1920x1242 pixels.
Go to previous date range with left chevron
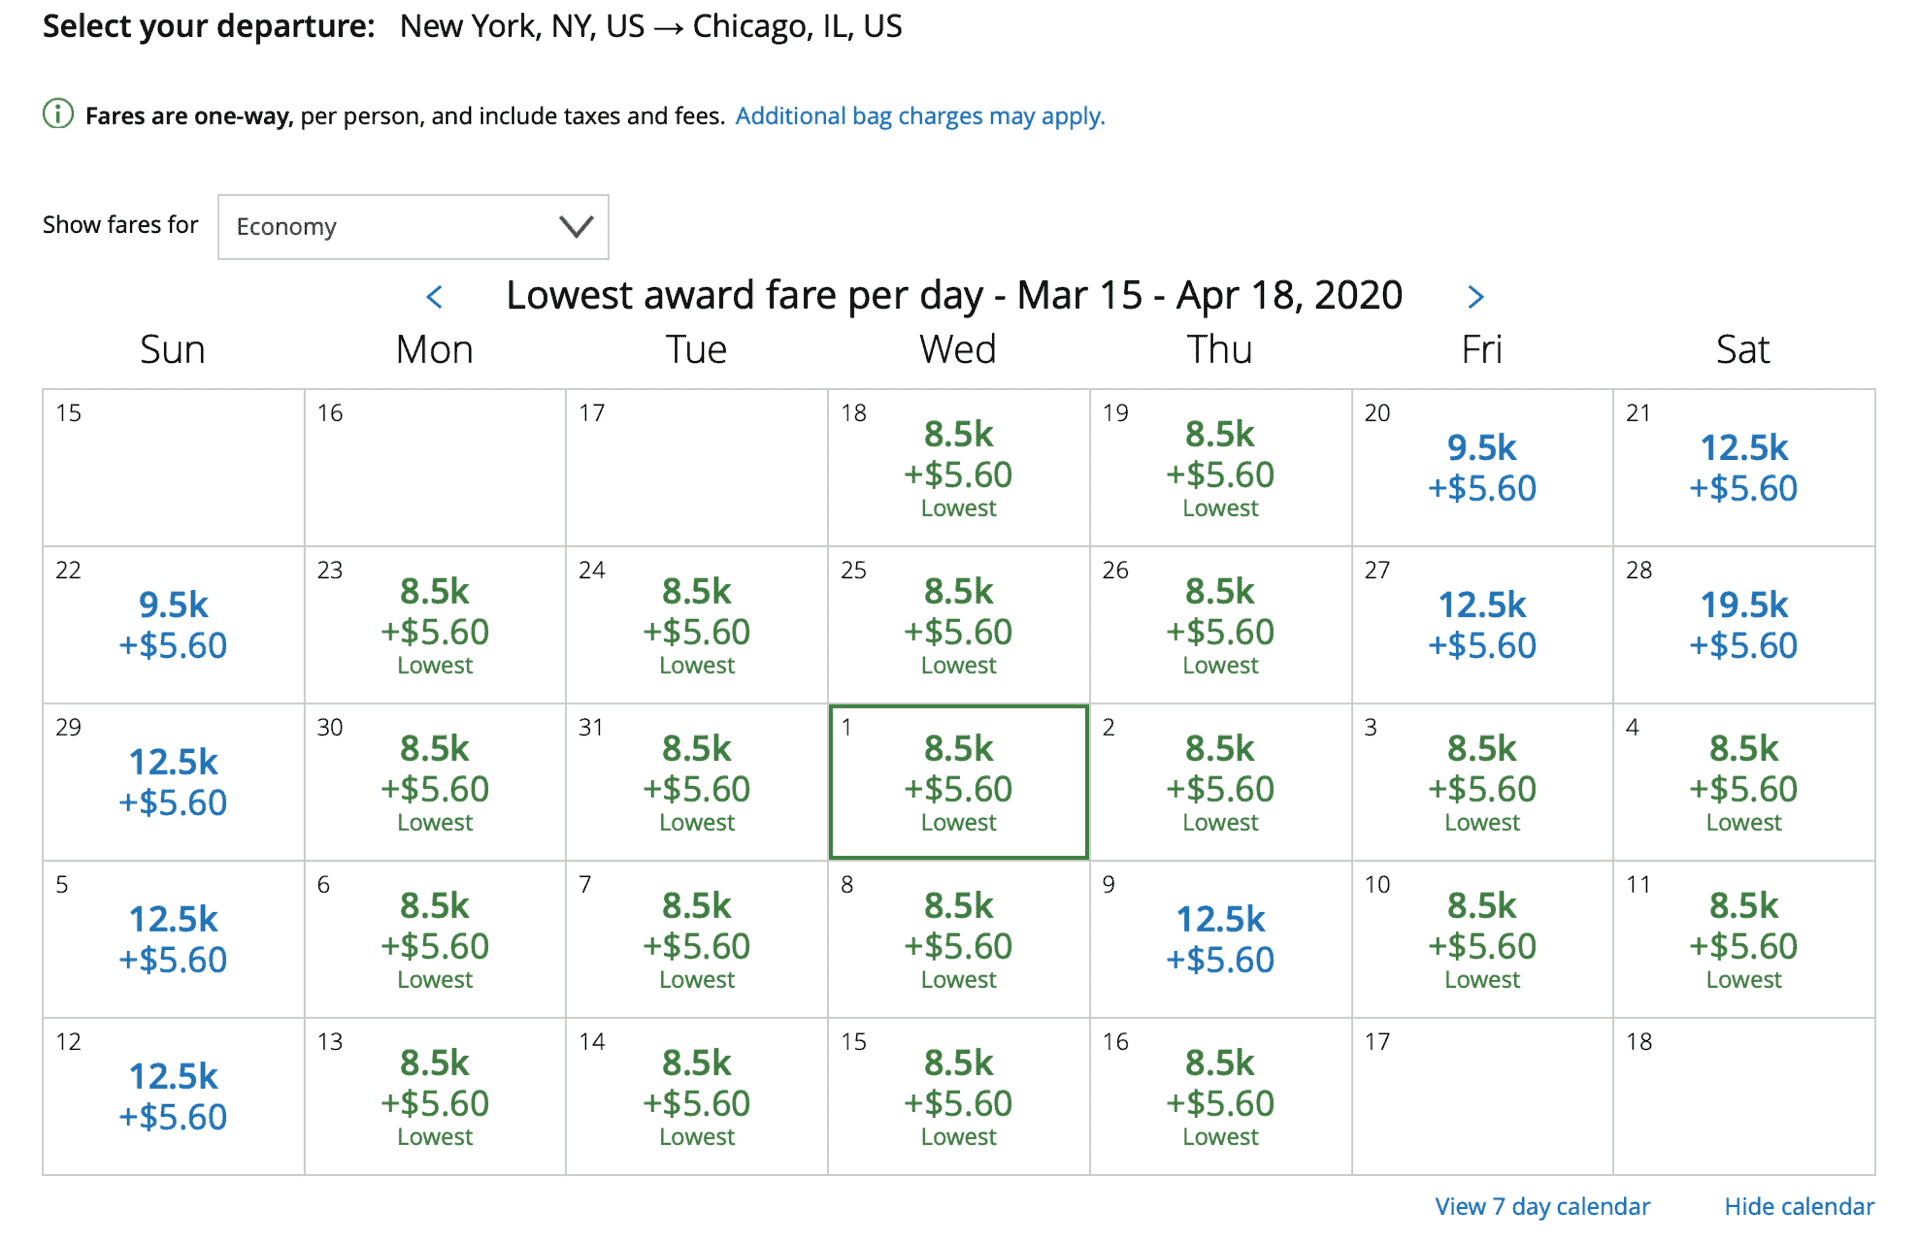(434, 297)
